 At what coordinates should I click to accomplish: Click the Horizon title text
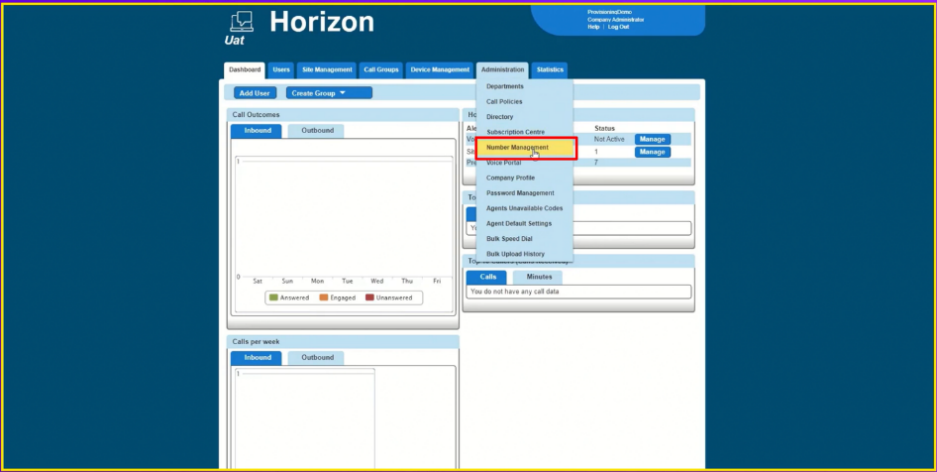322,22
